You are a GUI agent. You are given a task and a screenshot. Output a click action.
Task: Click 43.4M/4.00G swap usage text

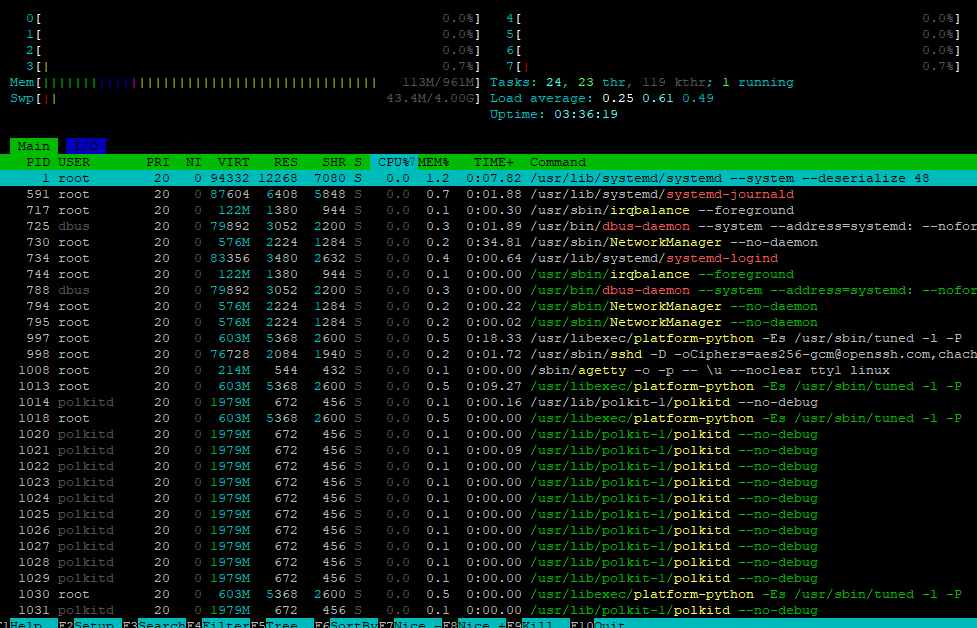coord(431,98)
